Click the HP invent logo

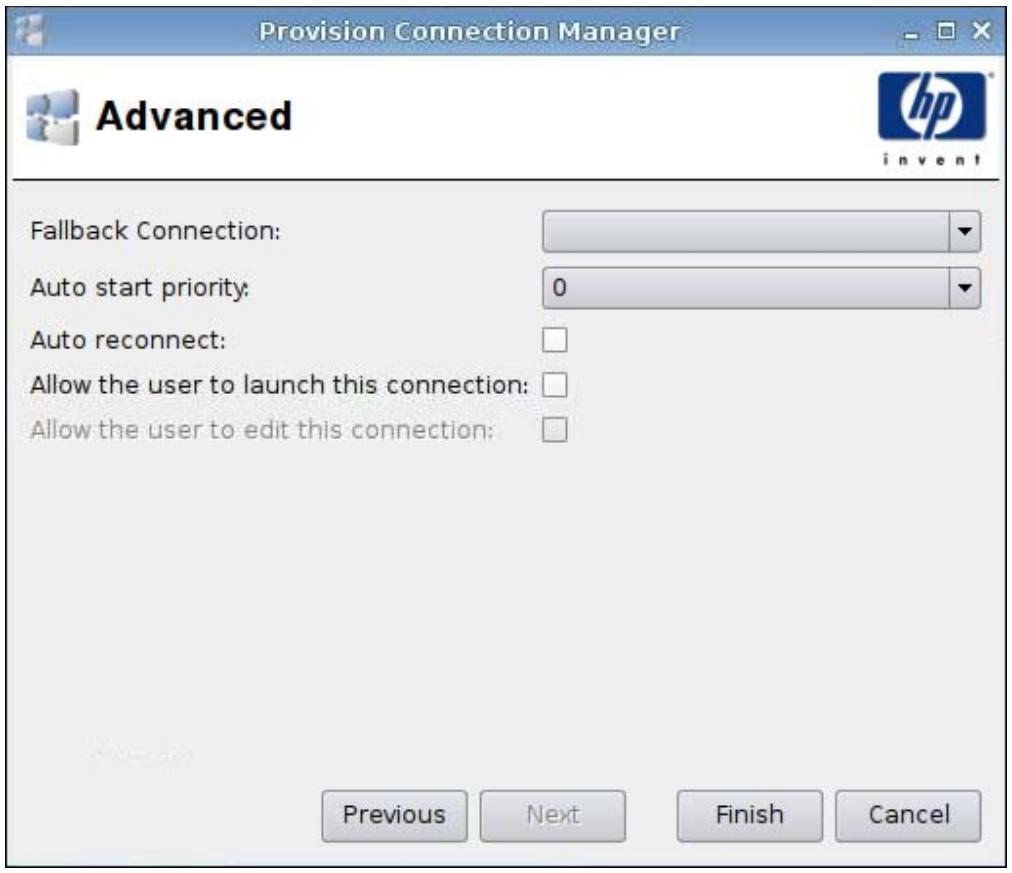point(933,118)
